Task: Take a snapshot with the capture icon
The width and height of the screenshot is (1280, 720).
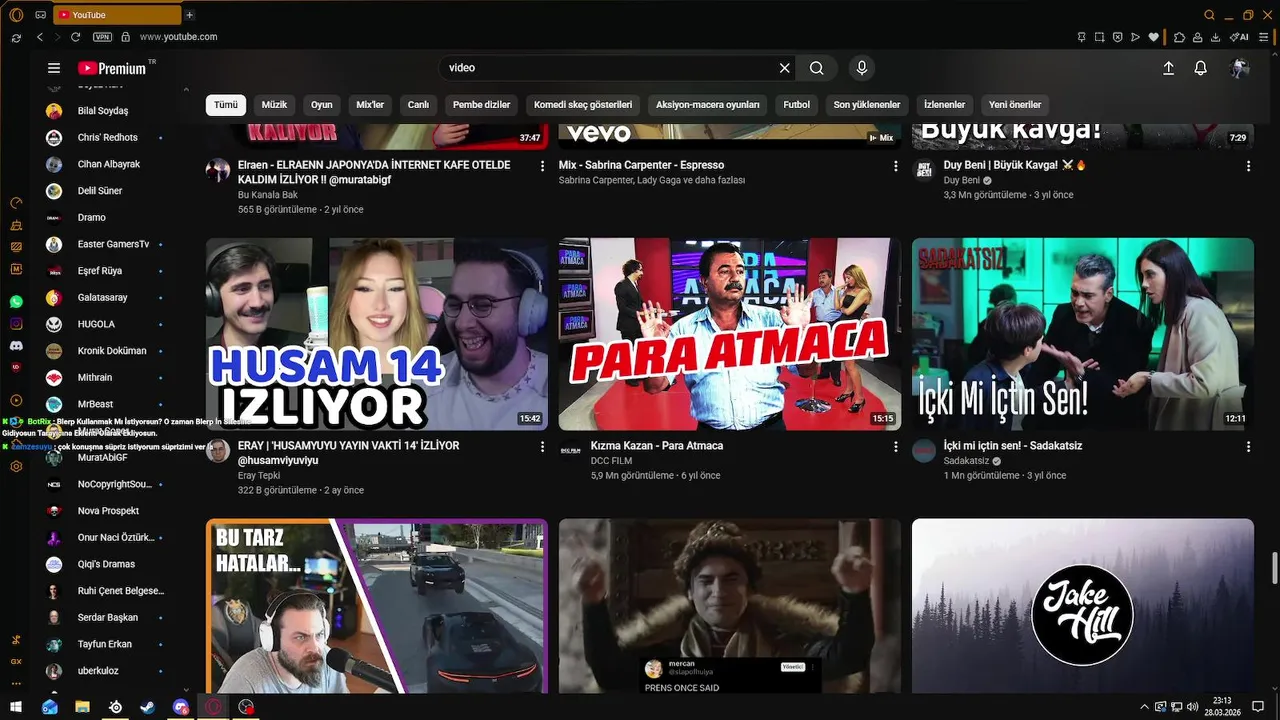Action: pos(1099,37)
